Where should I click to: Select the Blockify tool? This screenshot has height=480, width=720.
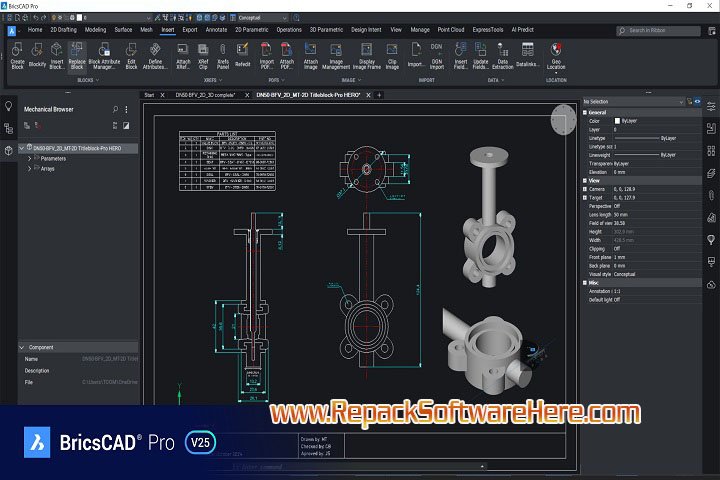[x=37, y=56]
